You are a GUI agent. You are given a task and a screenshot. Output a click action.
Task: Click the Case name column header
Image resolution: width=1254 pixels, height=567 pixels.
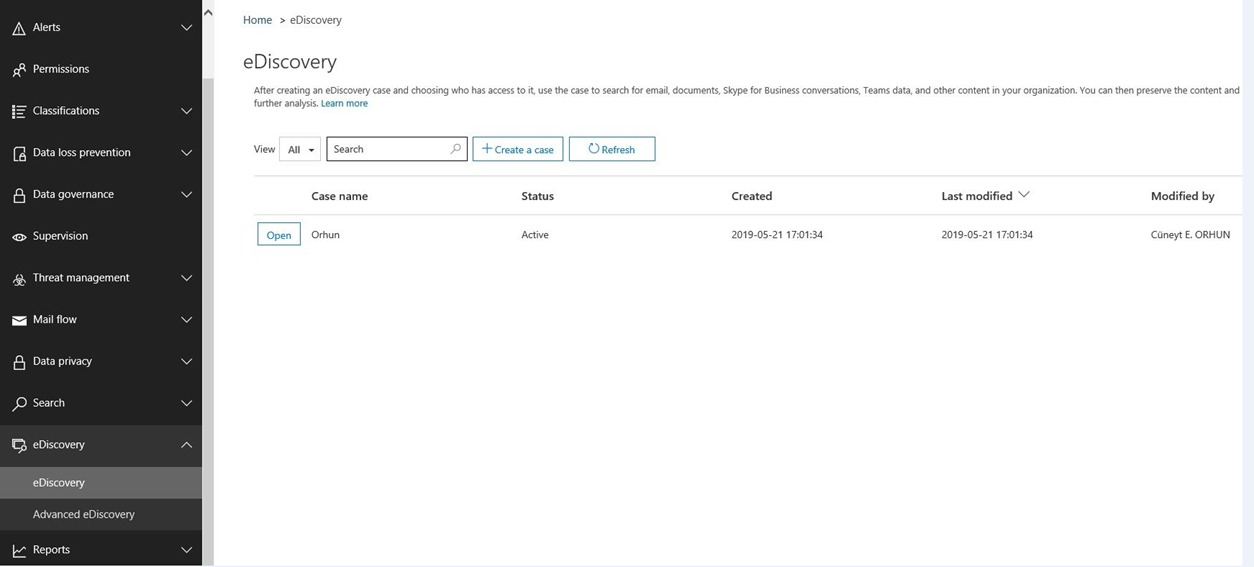339,196
